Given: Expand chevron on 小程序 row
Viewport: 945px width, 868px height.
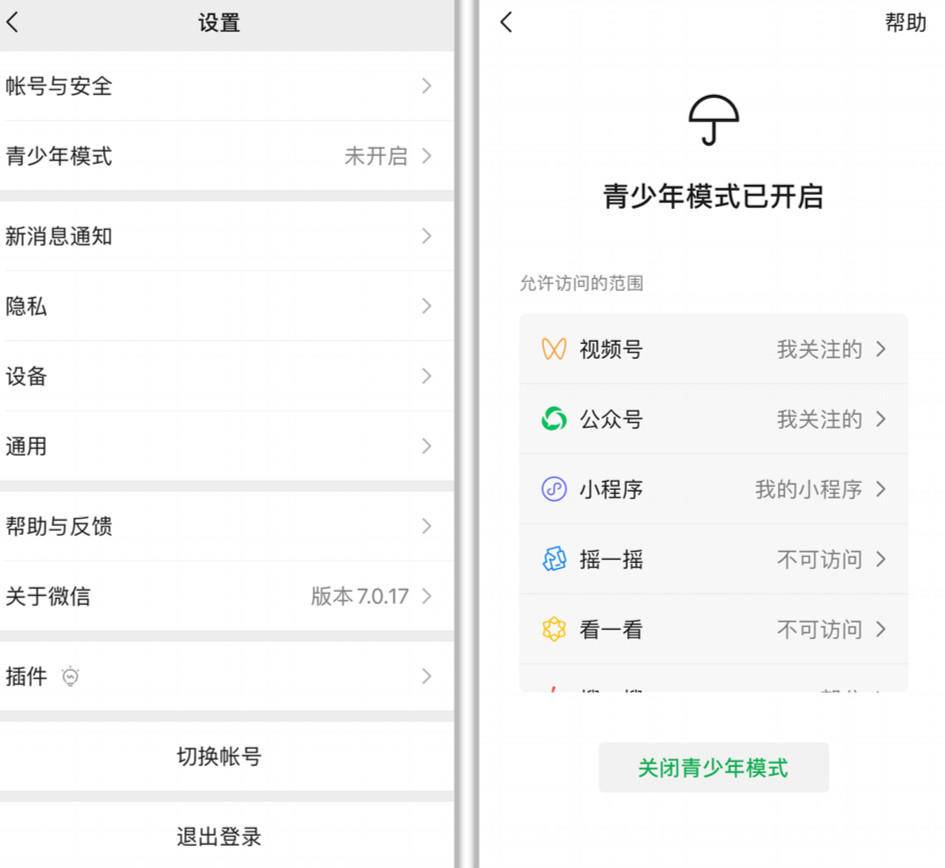Looking at the screenshot, I should (881, 489).
